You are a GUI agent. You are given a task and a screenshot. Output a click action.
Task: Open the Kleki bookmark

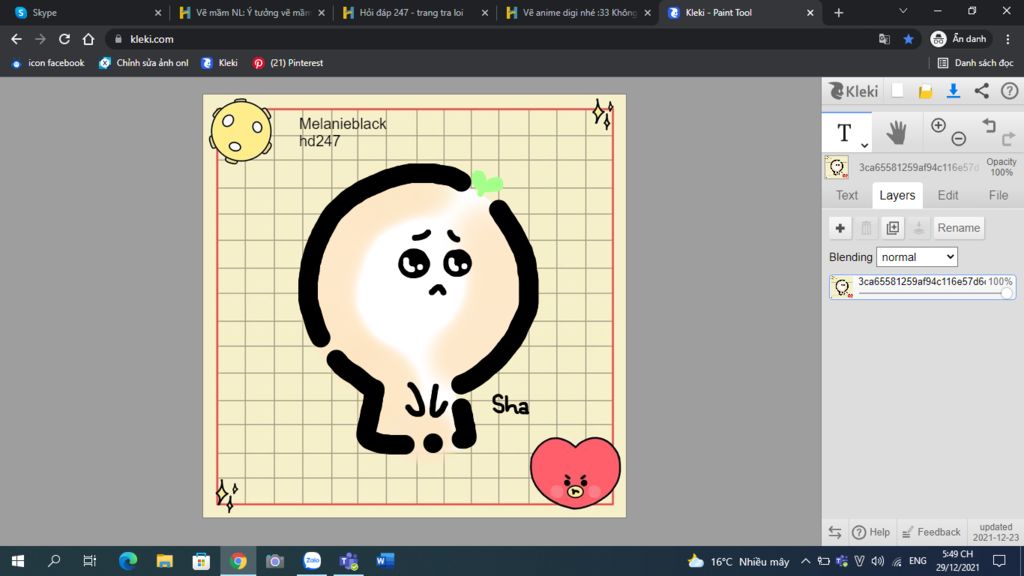coord(220,63)
